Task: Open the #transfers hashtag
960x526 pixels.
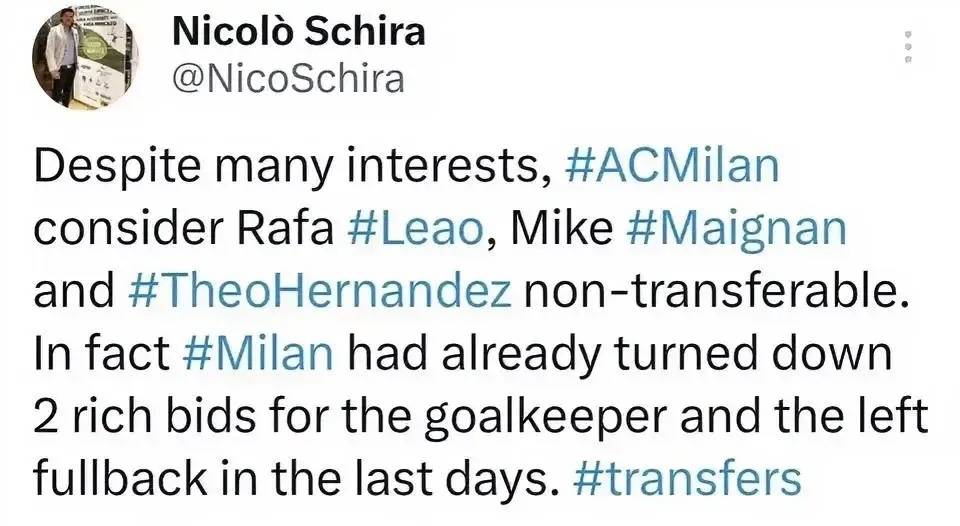Action: [688, 478]
